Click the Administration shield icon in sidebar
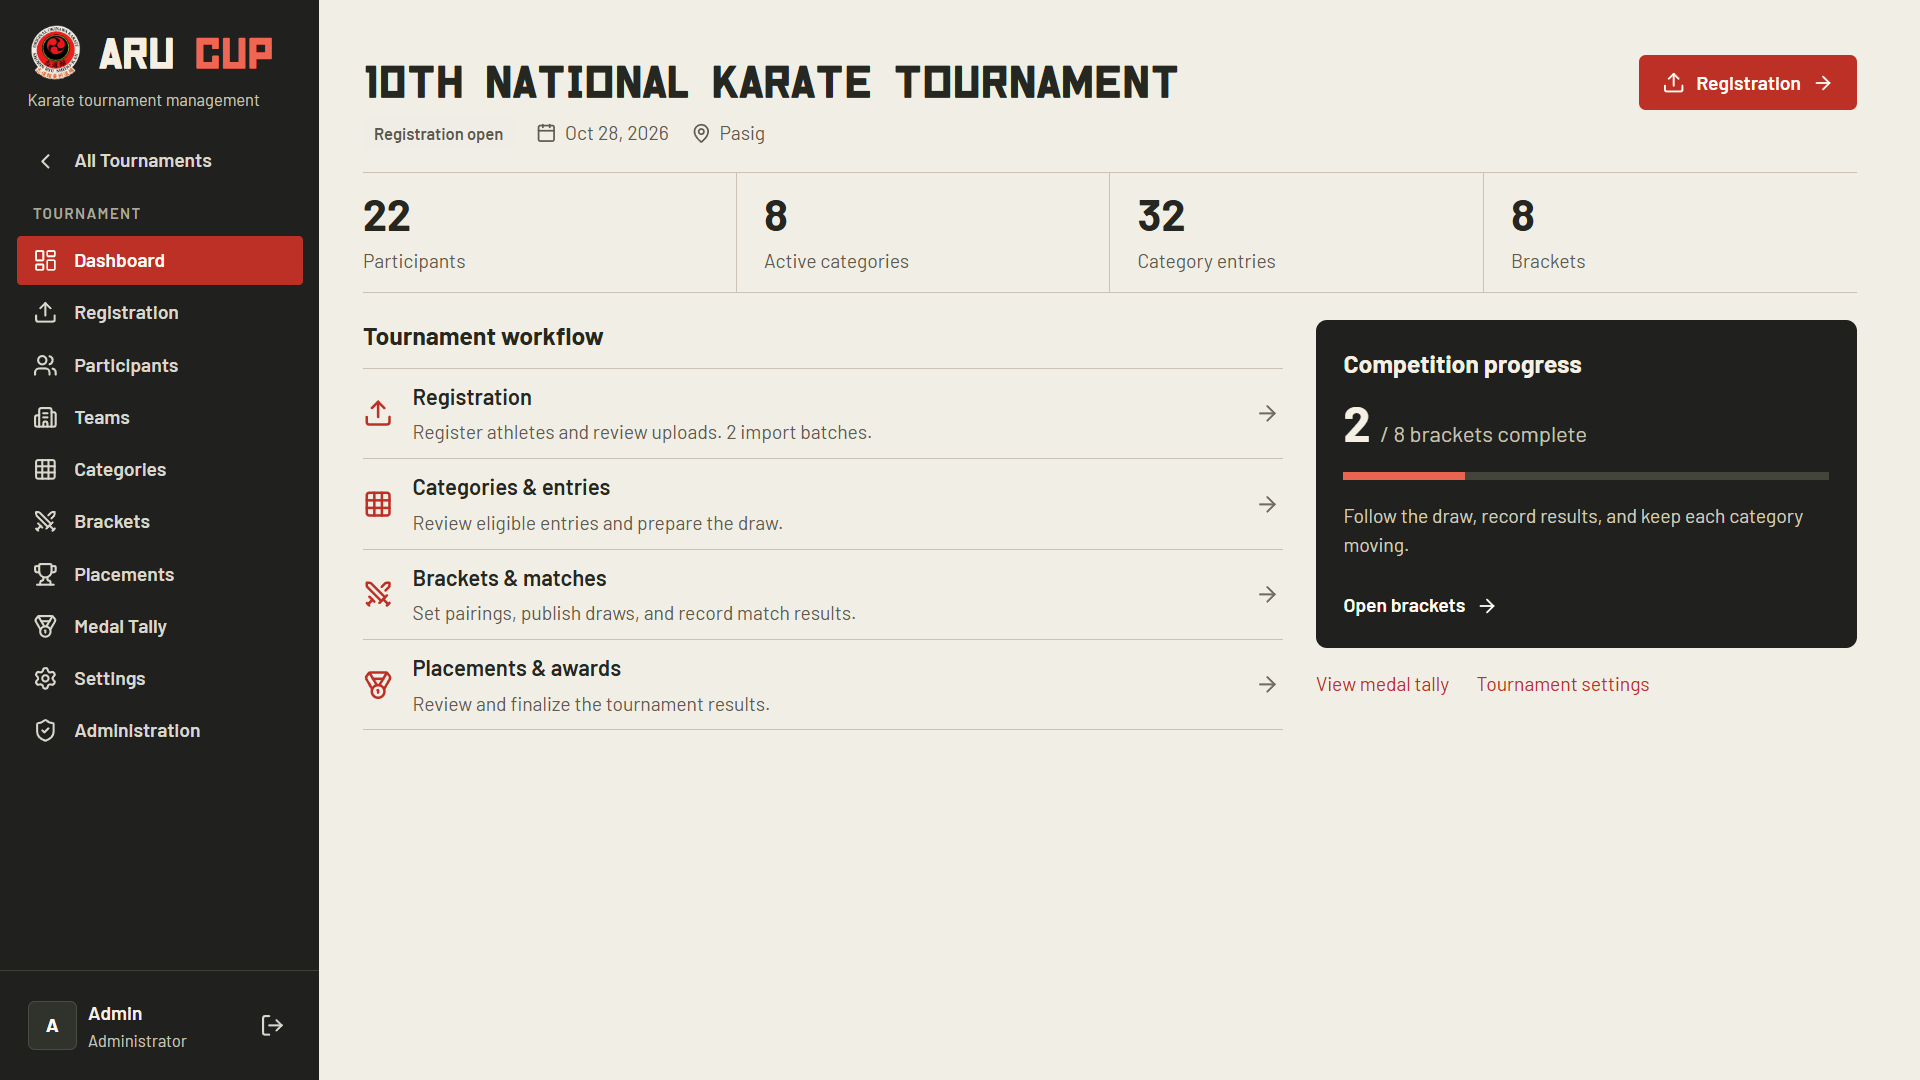The width and height of the screenshot is (1920, 1080). (x=45, y=731)
